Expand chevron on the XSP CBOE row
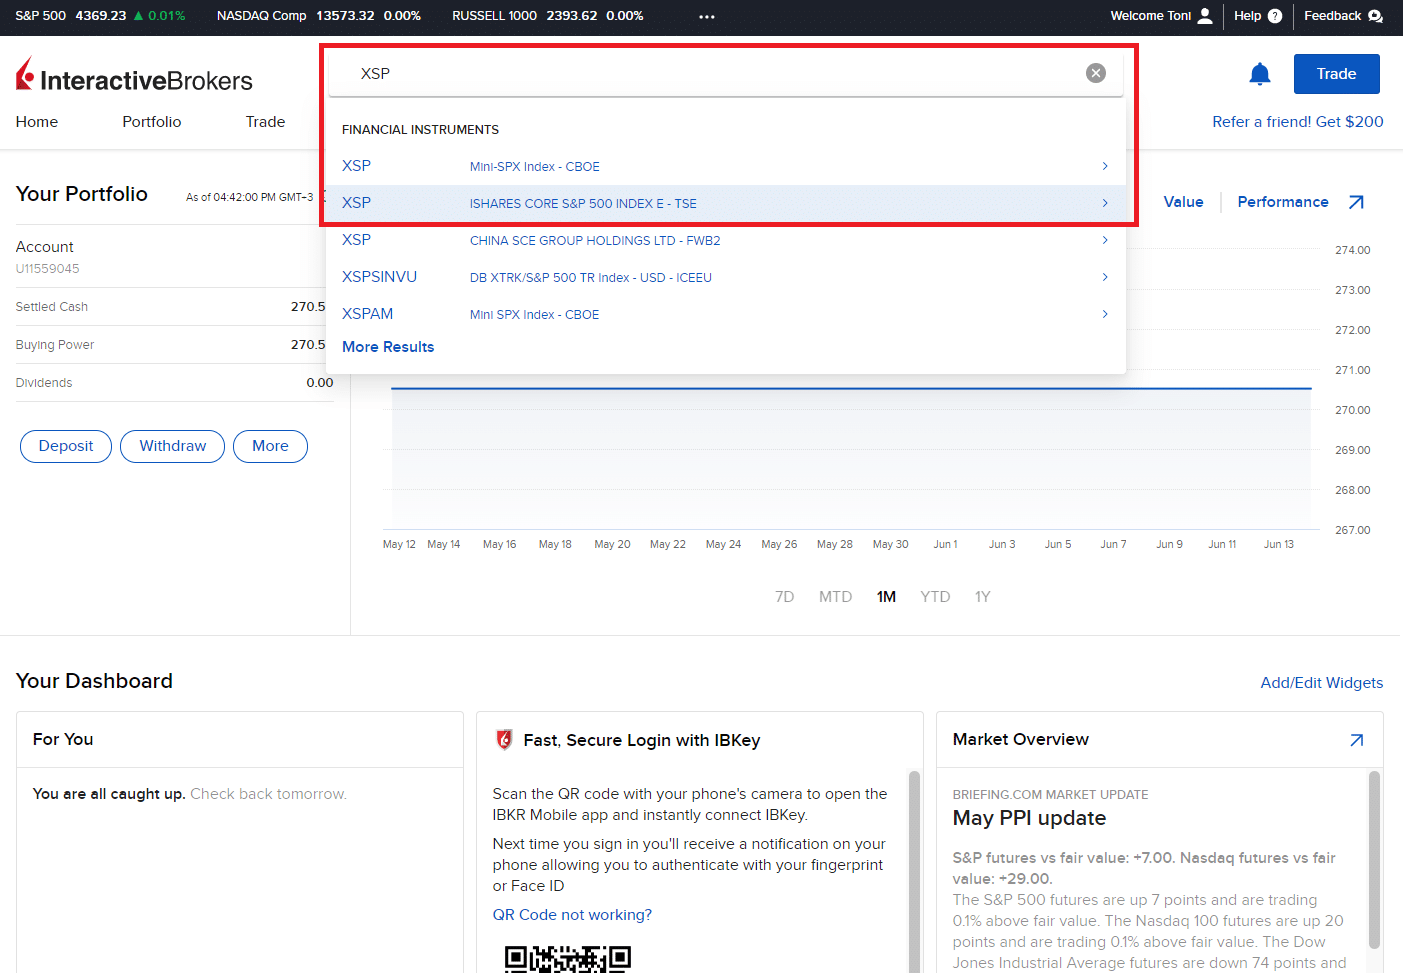This screenshot has width=1403, height=973. pyautogui.click(x=1105, y=166)
